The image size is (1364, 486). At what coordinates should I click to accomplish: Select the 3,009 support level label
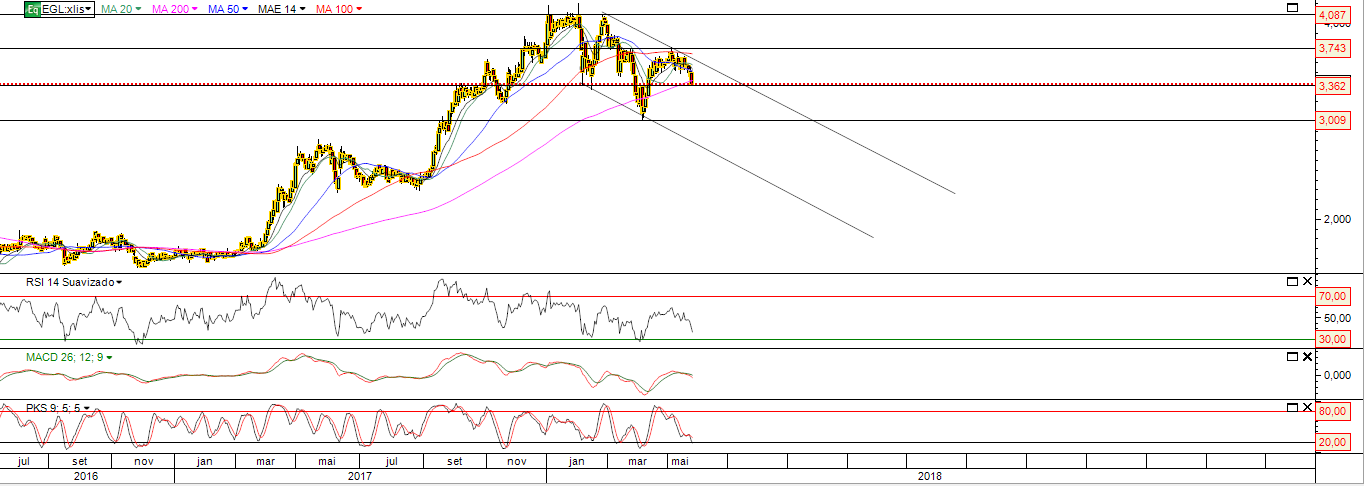coord(1331,120)
